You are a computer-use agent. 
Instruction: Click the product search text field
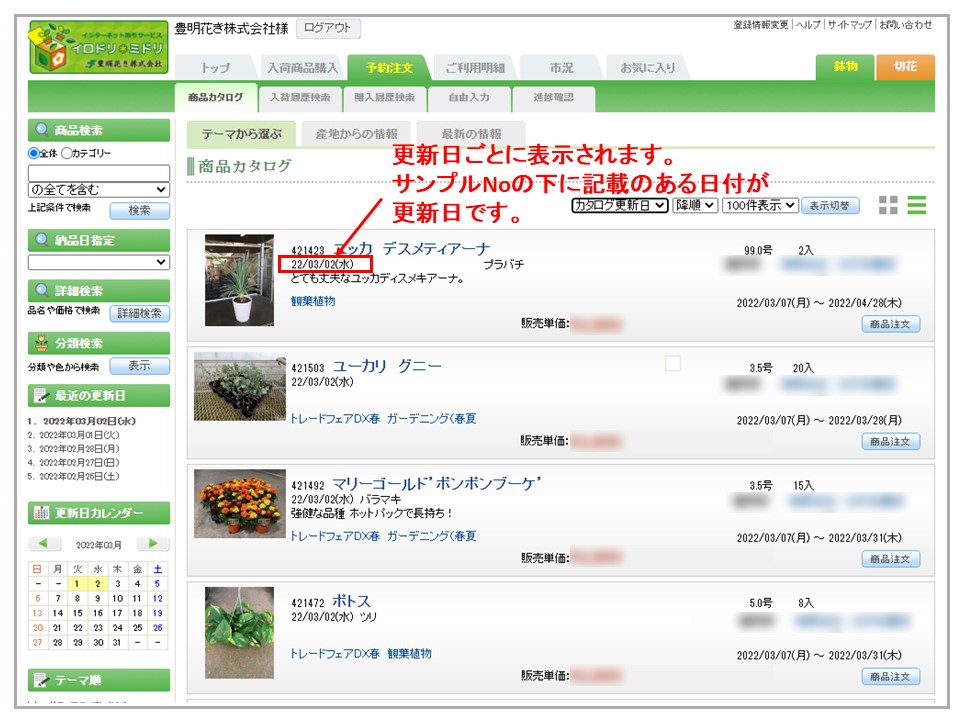(98, 173)
